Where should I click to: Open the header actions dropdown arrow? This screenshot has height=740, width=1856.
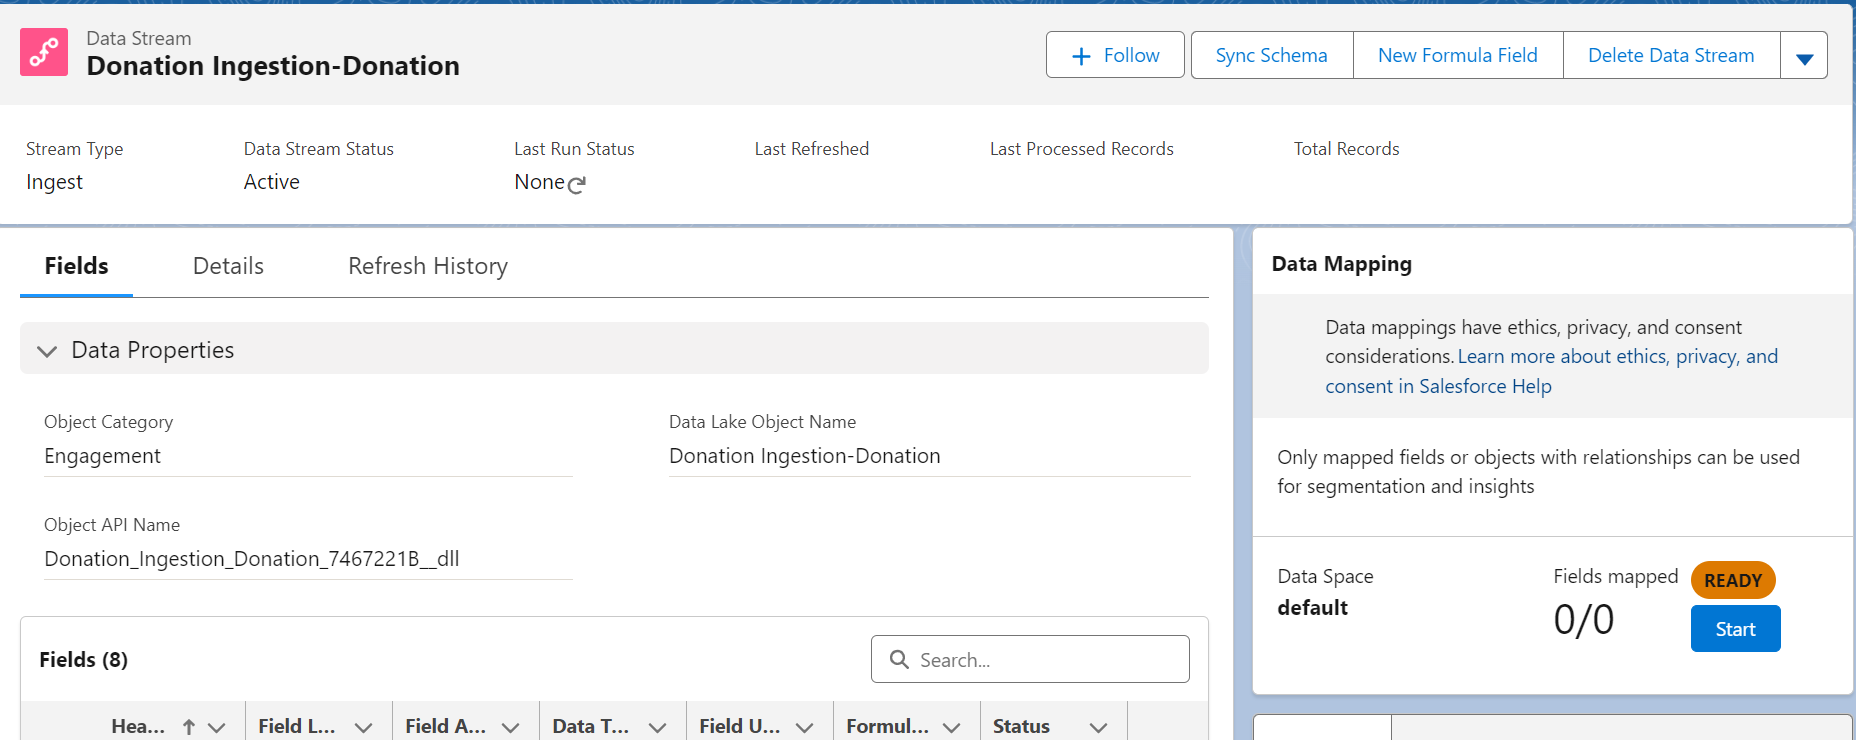(x=1804, y=55)
